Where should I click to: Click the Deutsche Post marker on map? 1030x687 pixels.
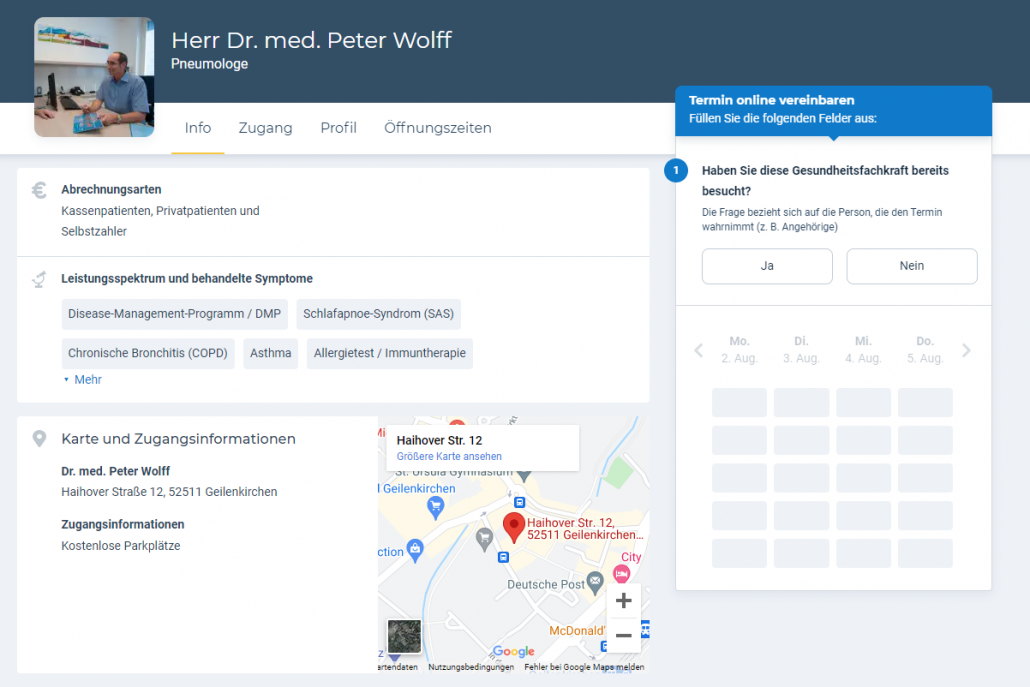click(595, 581)
